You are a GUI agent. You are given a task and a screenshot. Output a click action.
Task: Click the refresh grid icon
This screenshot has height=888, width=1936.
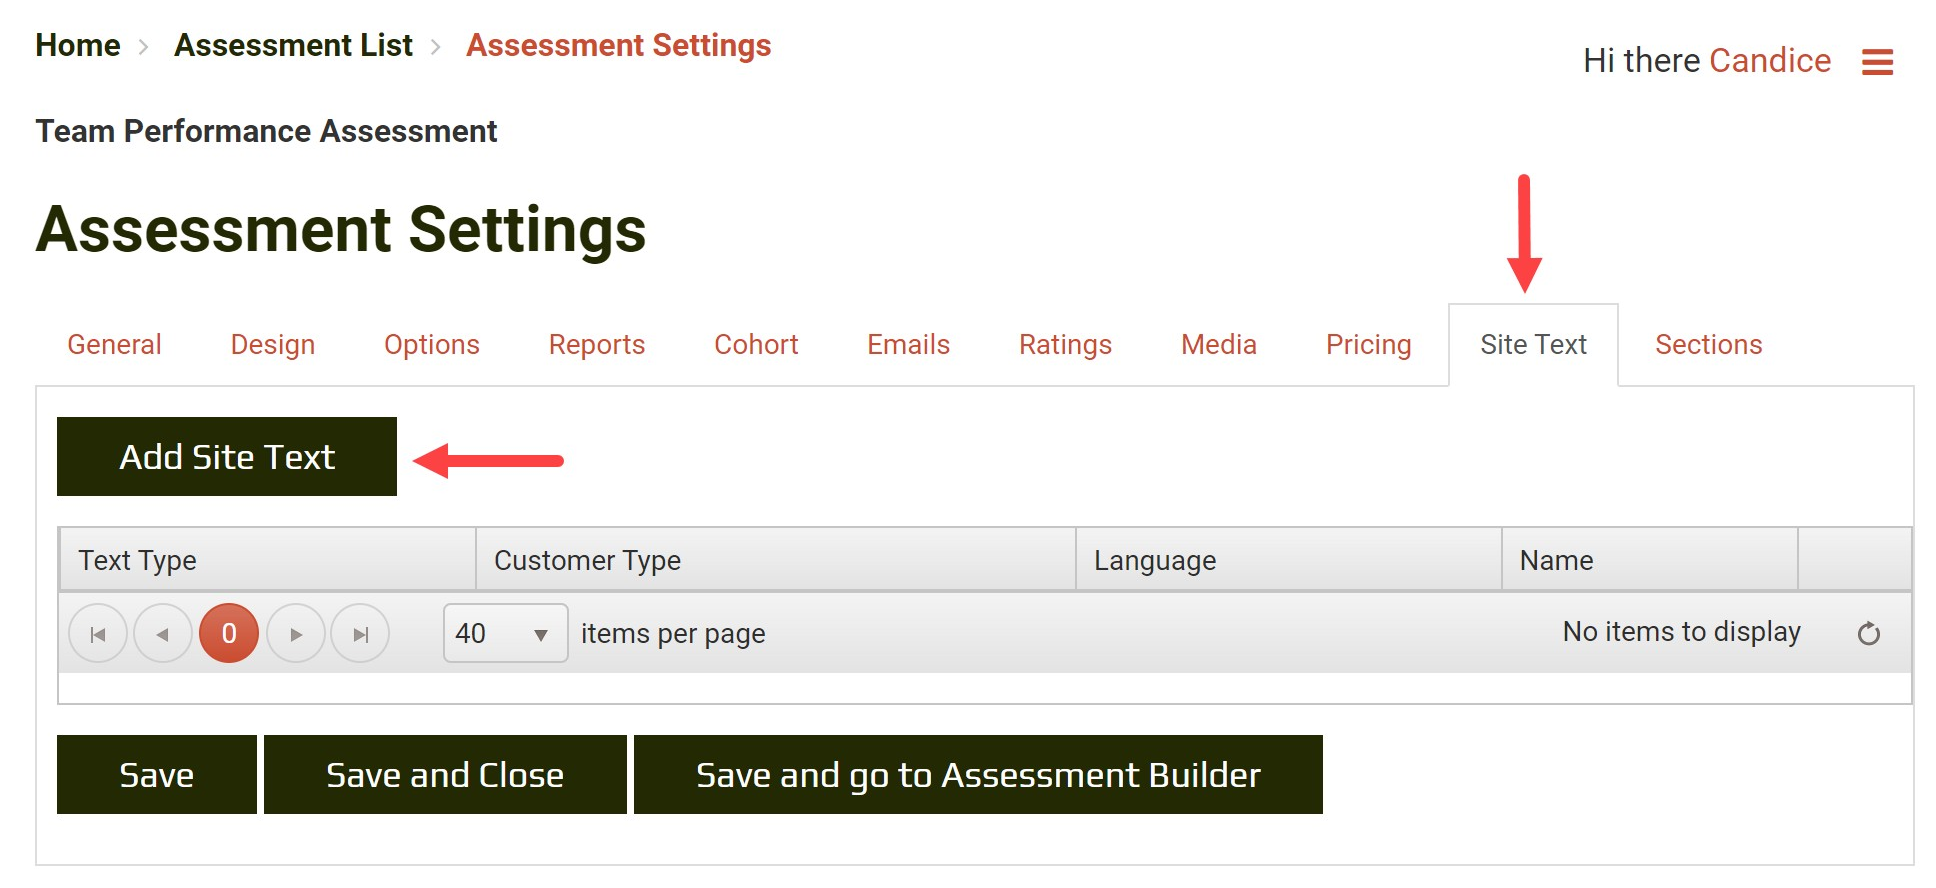click(1868, 634)
